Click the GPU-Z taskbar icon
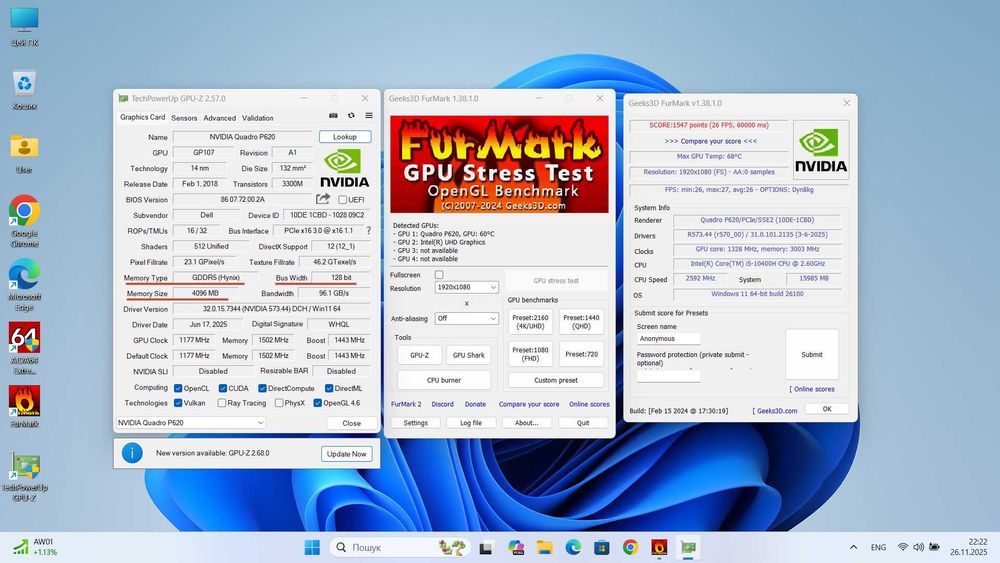The image size is (1000, 563). pyautogui.click(x=688, y=547)
